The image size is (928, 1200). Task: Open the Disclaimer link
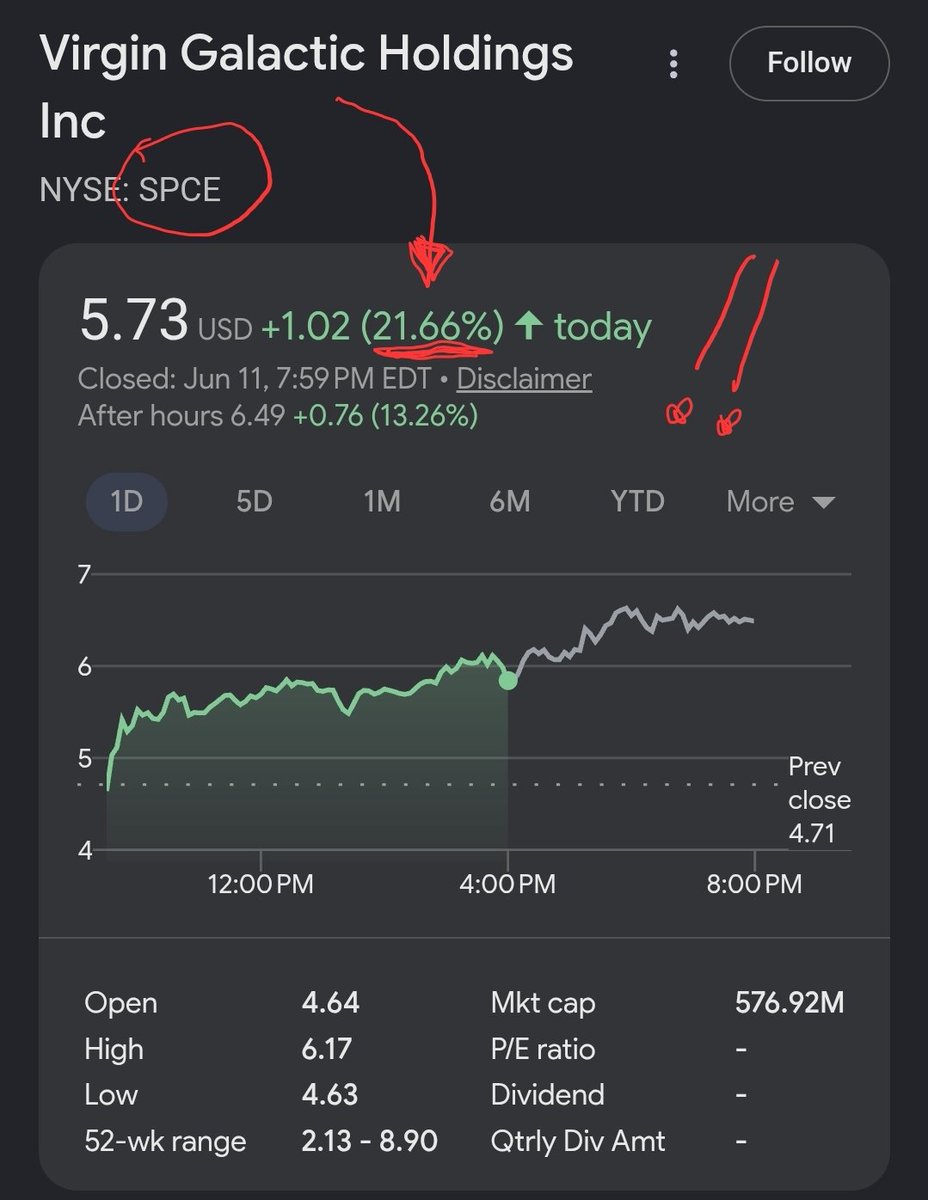point(524,380)
